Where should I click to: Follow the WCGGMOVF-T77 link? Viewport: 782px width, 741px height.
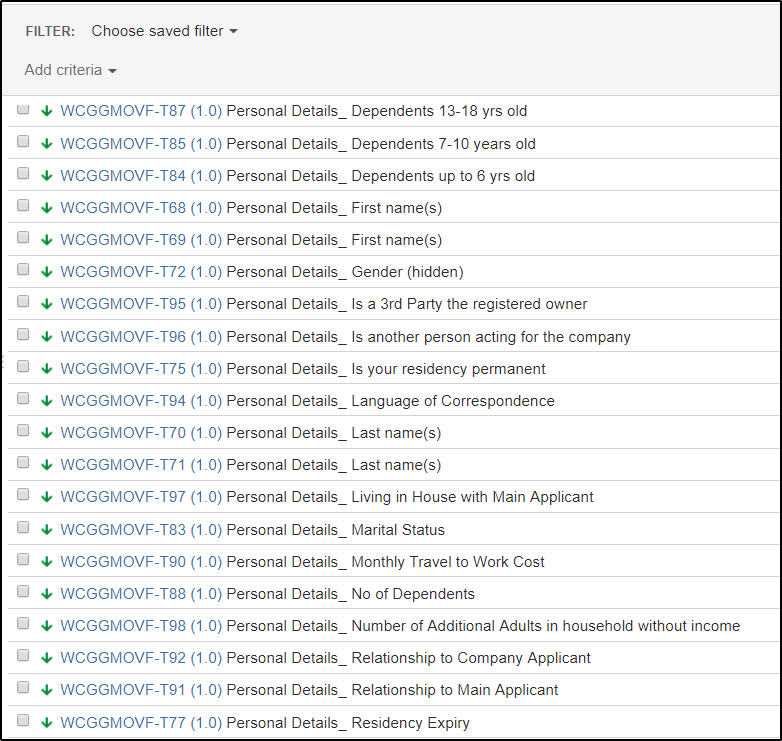141,723
